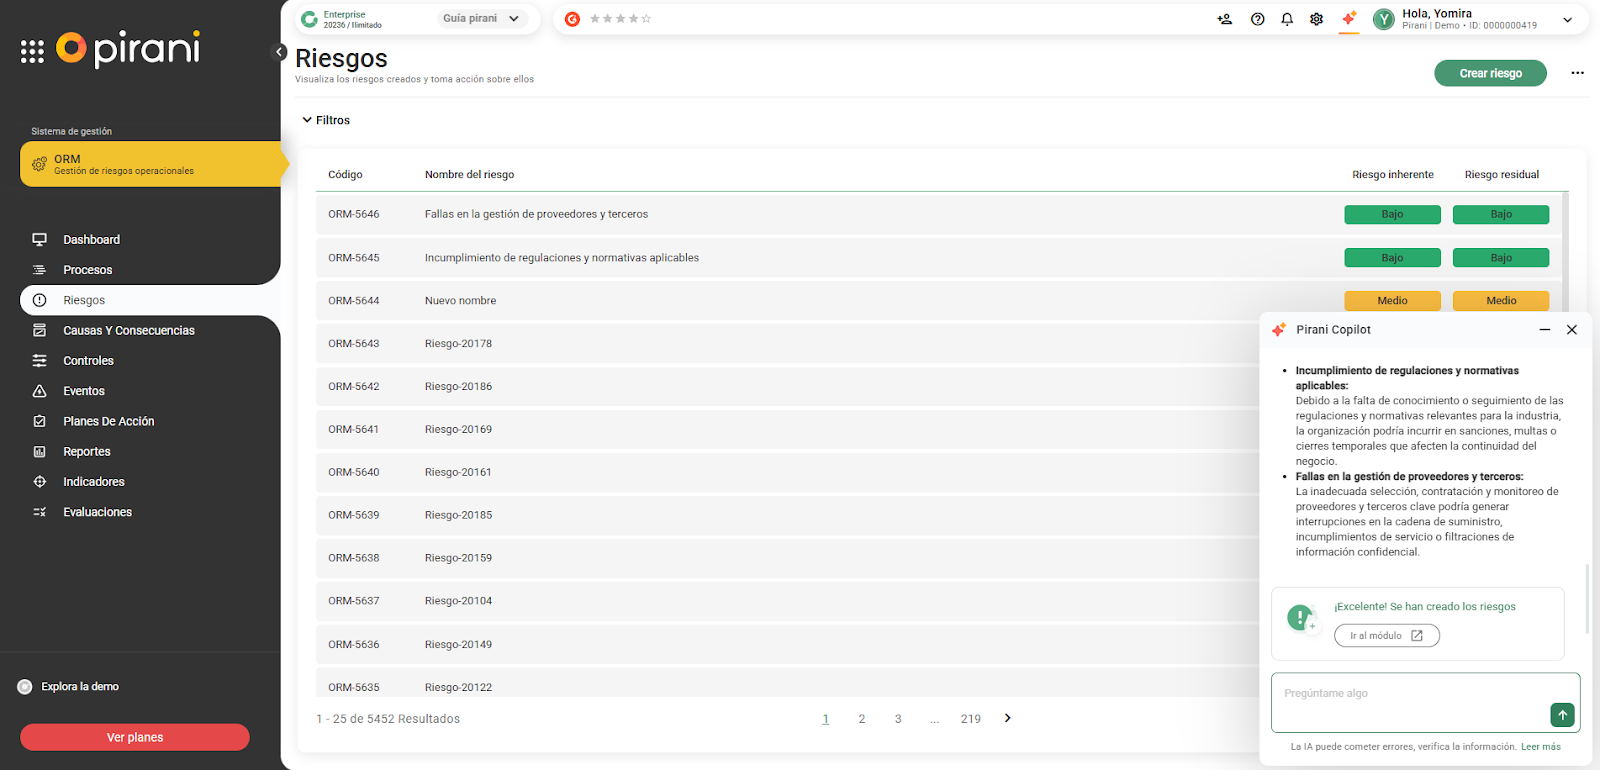Viewport: 1600px width, 770px height.
Task: Click the Ver planes button
Action: tap(135, 737)
